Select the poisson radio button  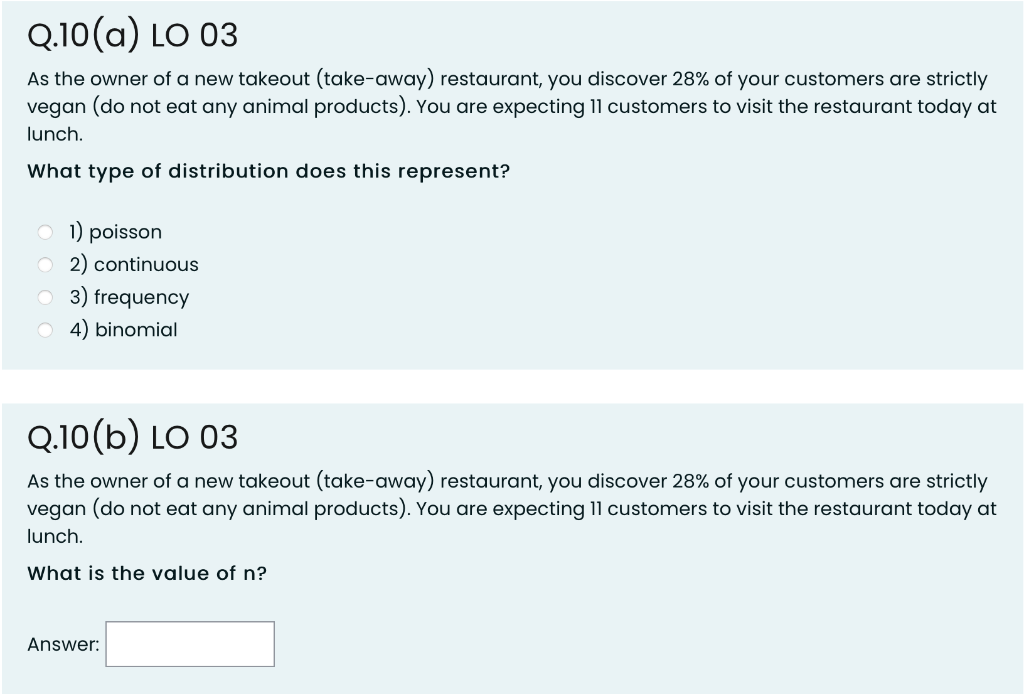[x=45, y=231]
